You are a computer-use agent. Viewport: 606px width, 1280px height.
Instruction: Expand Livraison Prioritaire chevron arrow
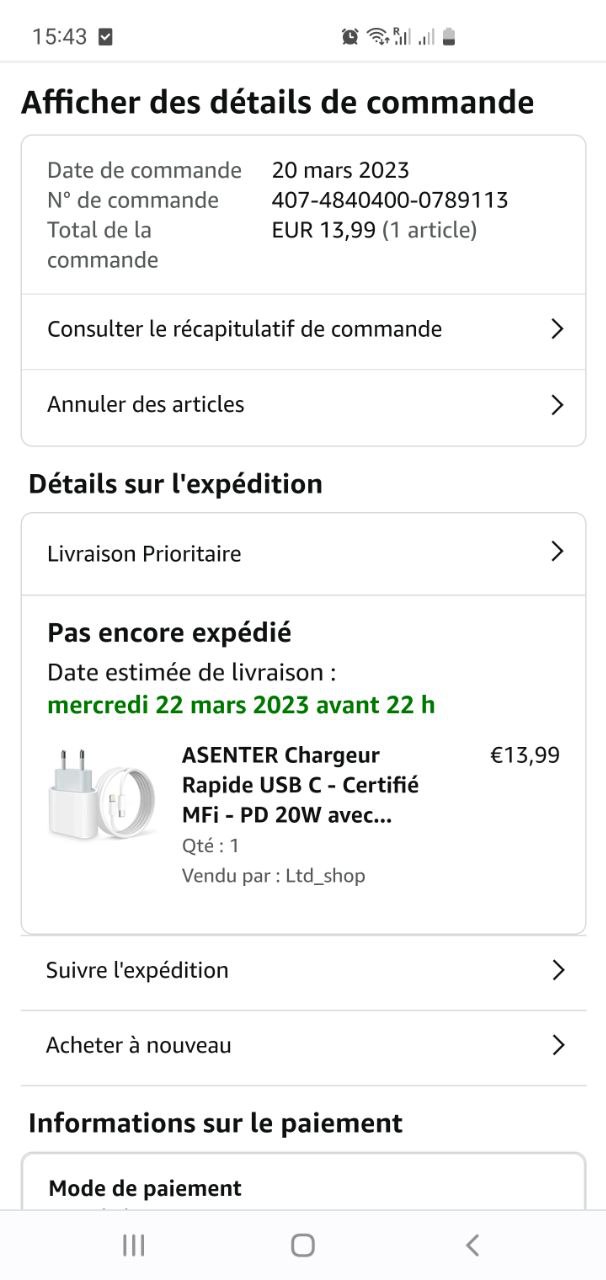click(558, 552)
